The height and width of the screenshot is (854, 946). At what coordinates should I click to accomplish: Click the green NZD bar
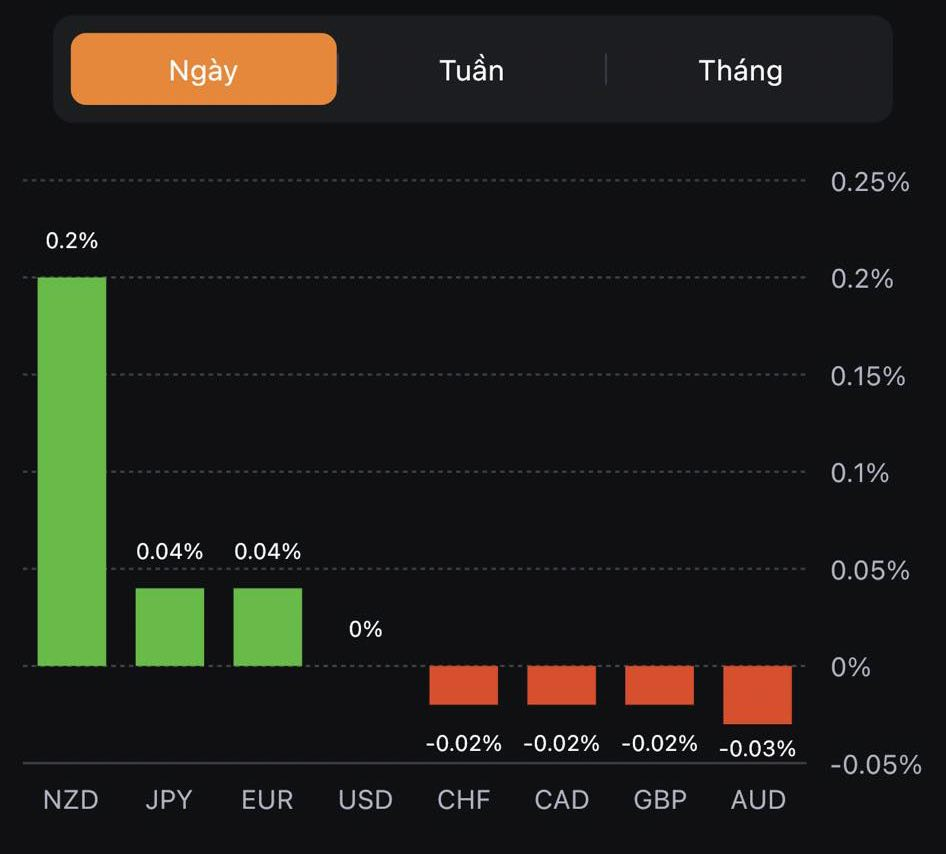[x=72, y=470]
